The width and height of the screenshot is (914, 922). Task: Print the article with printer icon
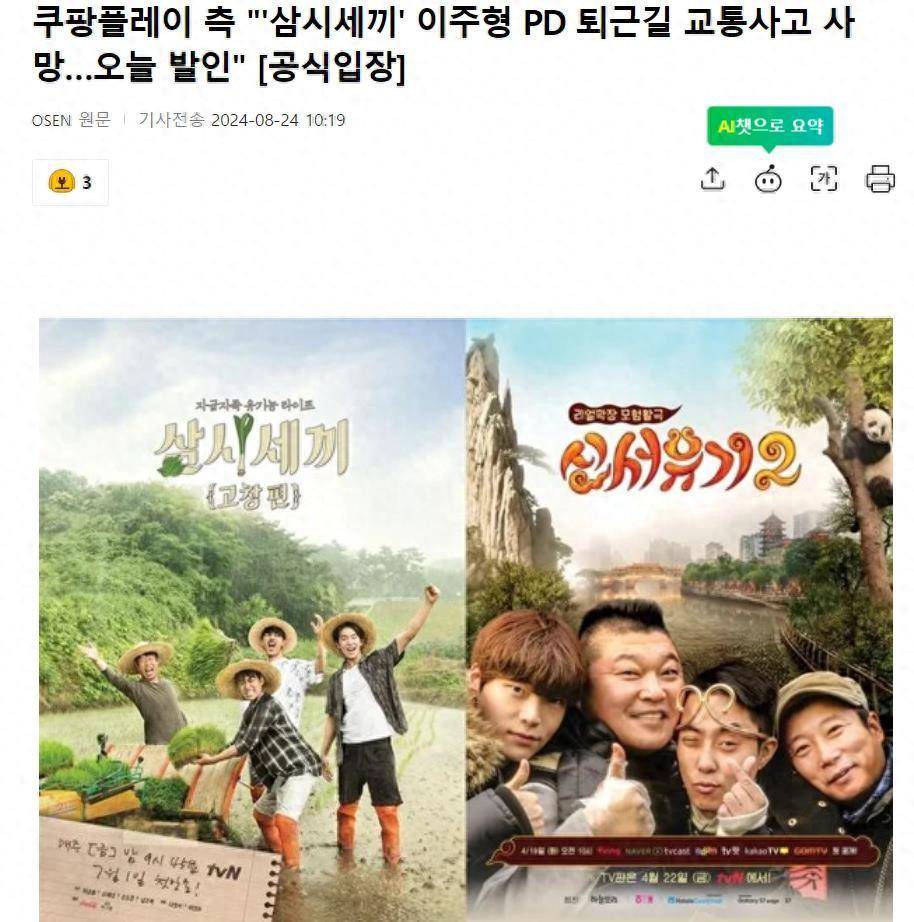(x=880, y=179)
